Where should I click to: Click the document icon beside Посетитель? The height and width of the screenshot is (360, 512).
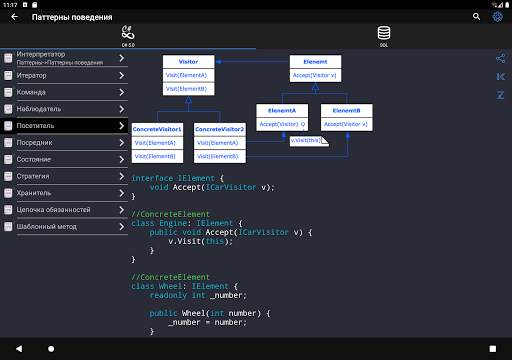8,126
